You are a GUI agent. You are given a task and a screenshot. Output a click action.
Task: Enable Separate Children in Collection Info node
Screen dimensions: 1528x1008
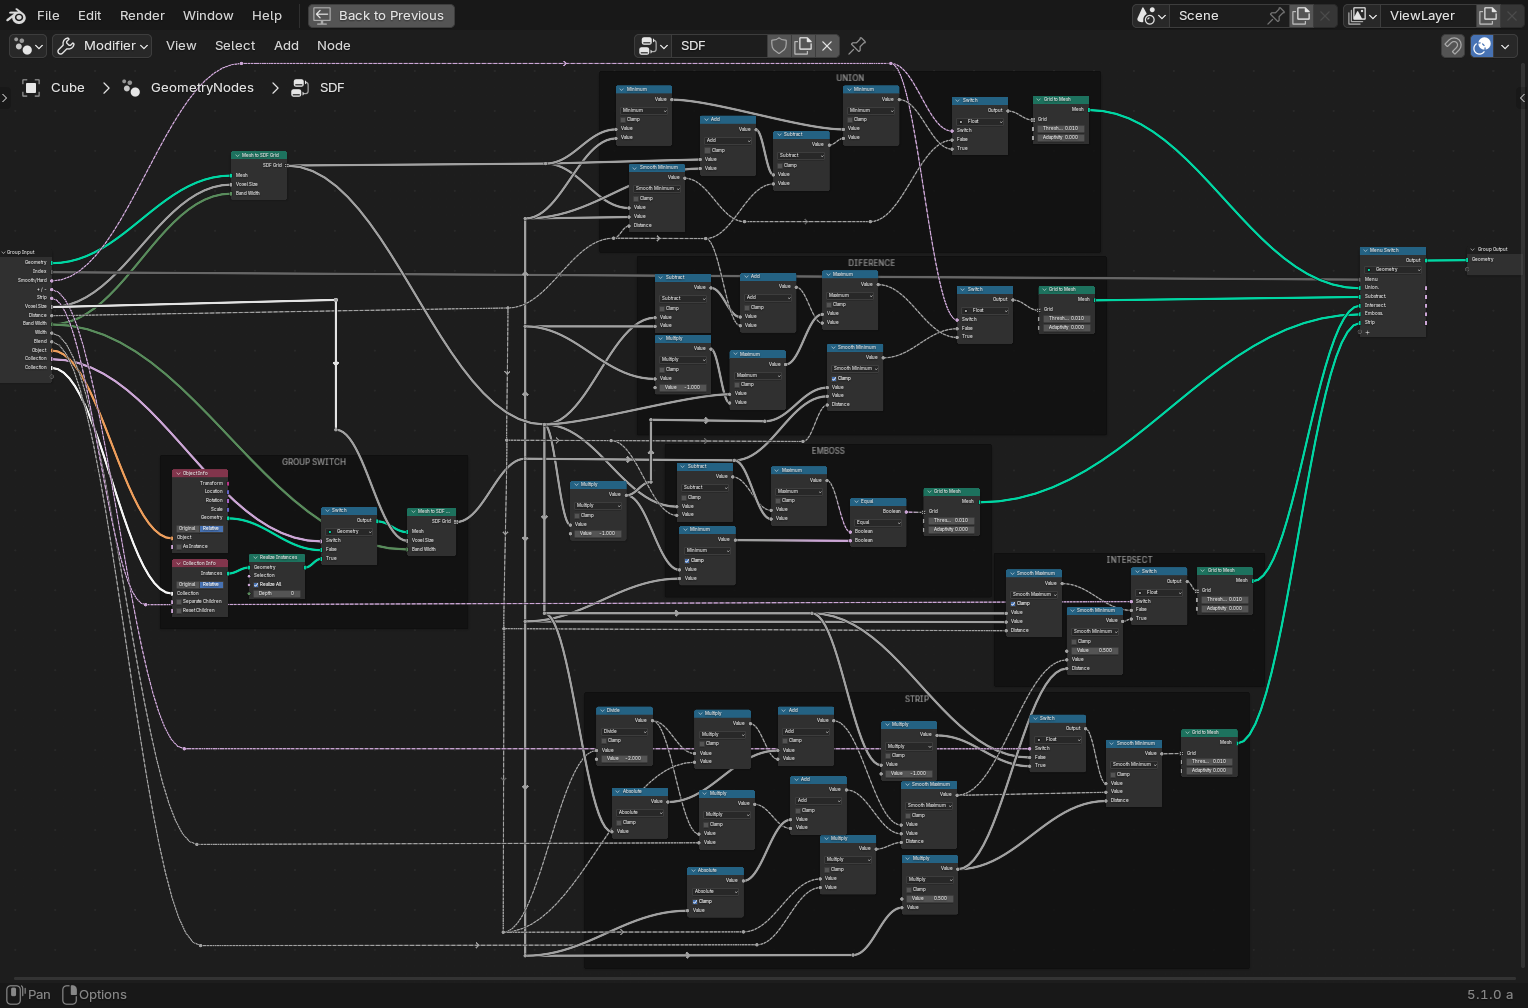[179, 602]
